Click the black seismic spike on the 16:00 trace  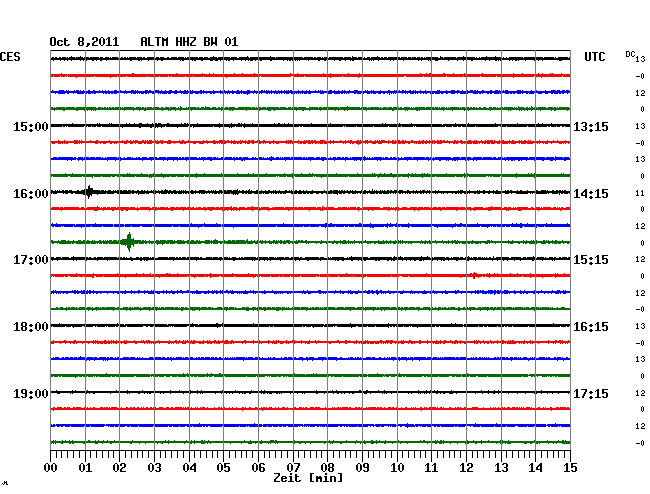pos(89,192)
